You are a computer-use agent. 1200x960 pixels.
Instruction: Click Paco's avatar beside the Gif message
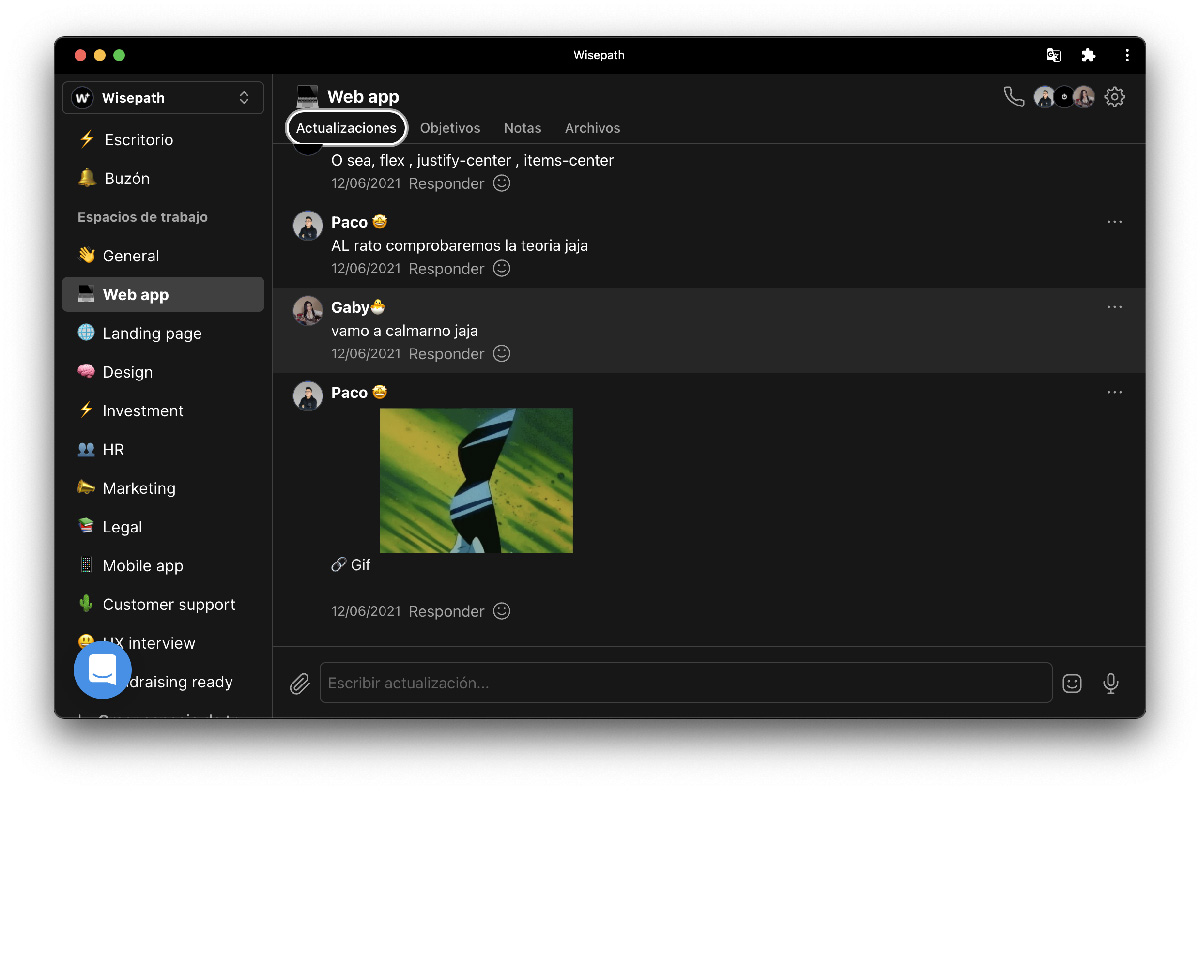pyautogui.click(x=307, y=396)
